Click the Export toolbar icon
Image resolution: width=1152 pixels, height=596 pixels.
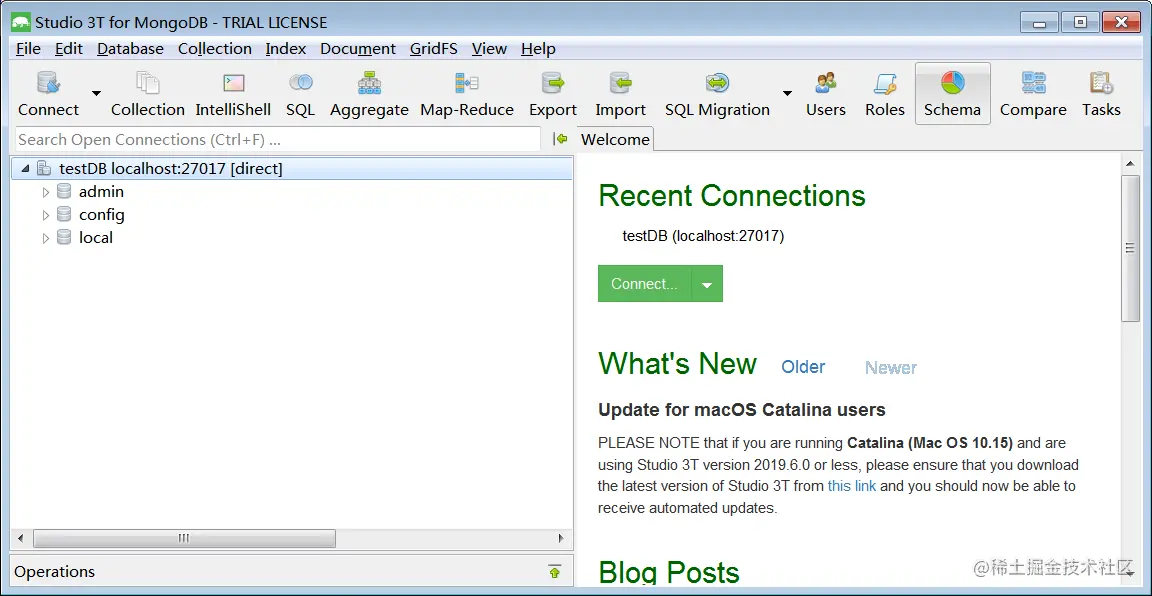click(552, 83)
